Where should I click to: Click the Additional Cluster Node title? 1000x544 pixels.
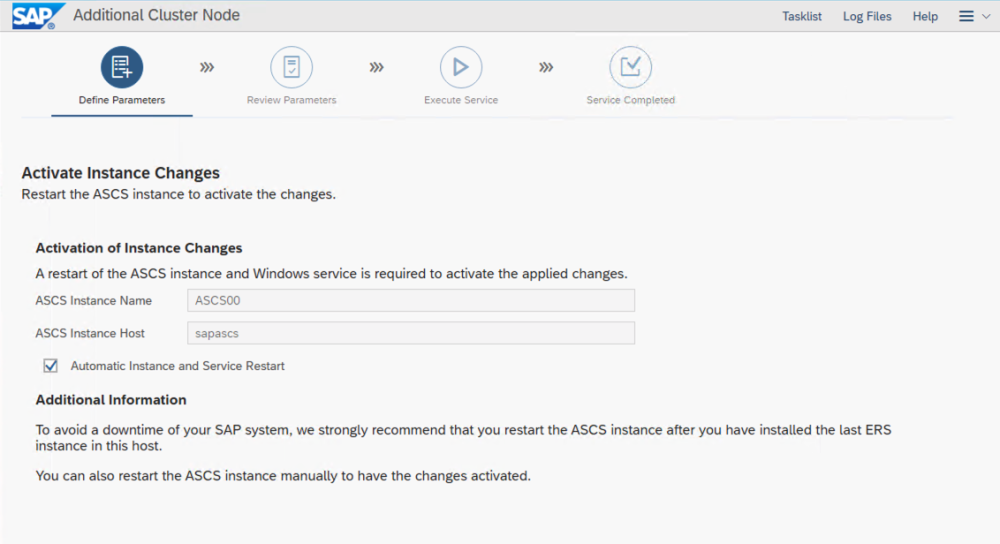[x=157, y=16]
